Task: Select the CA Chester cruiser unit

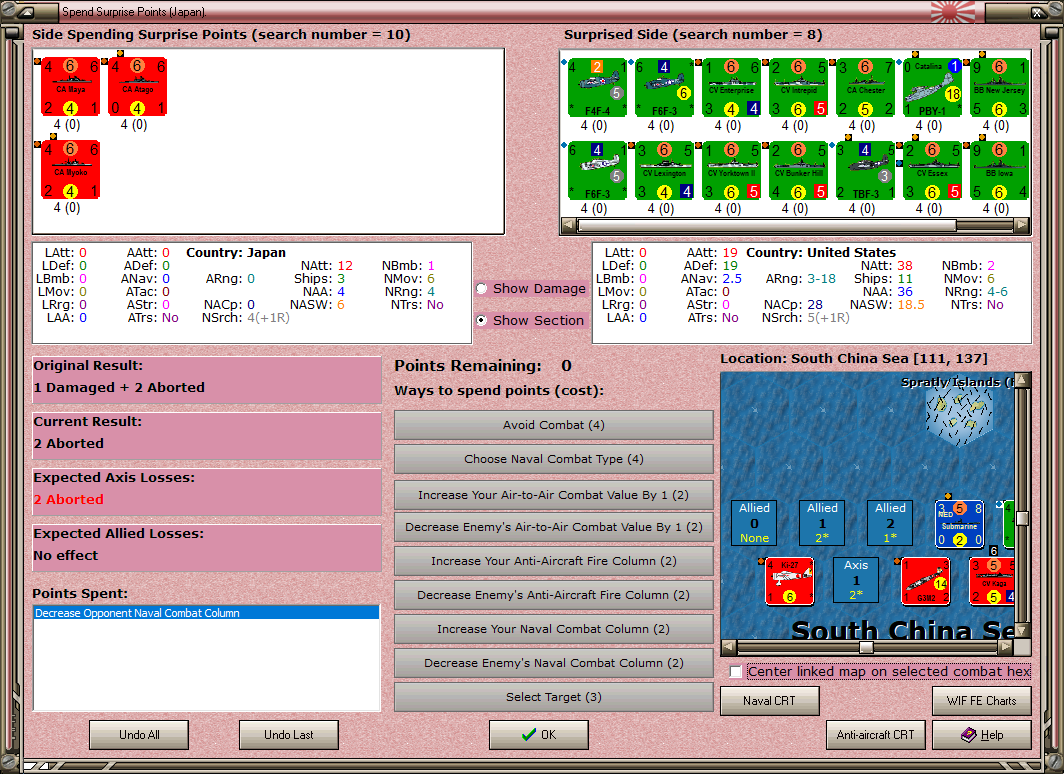Action: (x=865, y=88)
